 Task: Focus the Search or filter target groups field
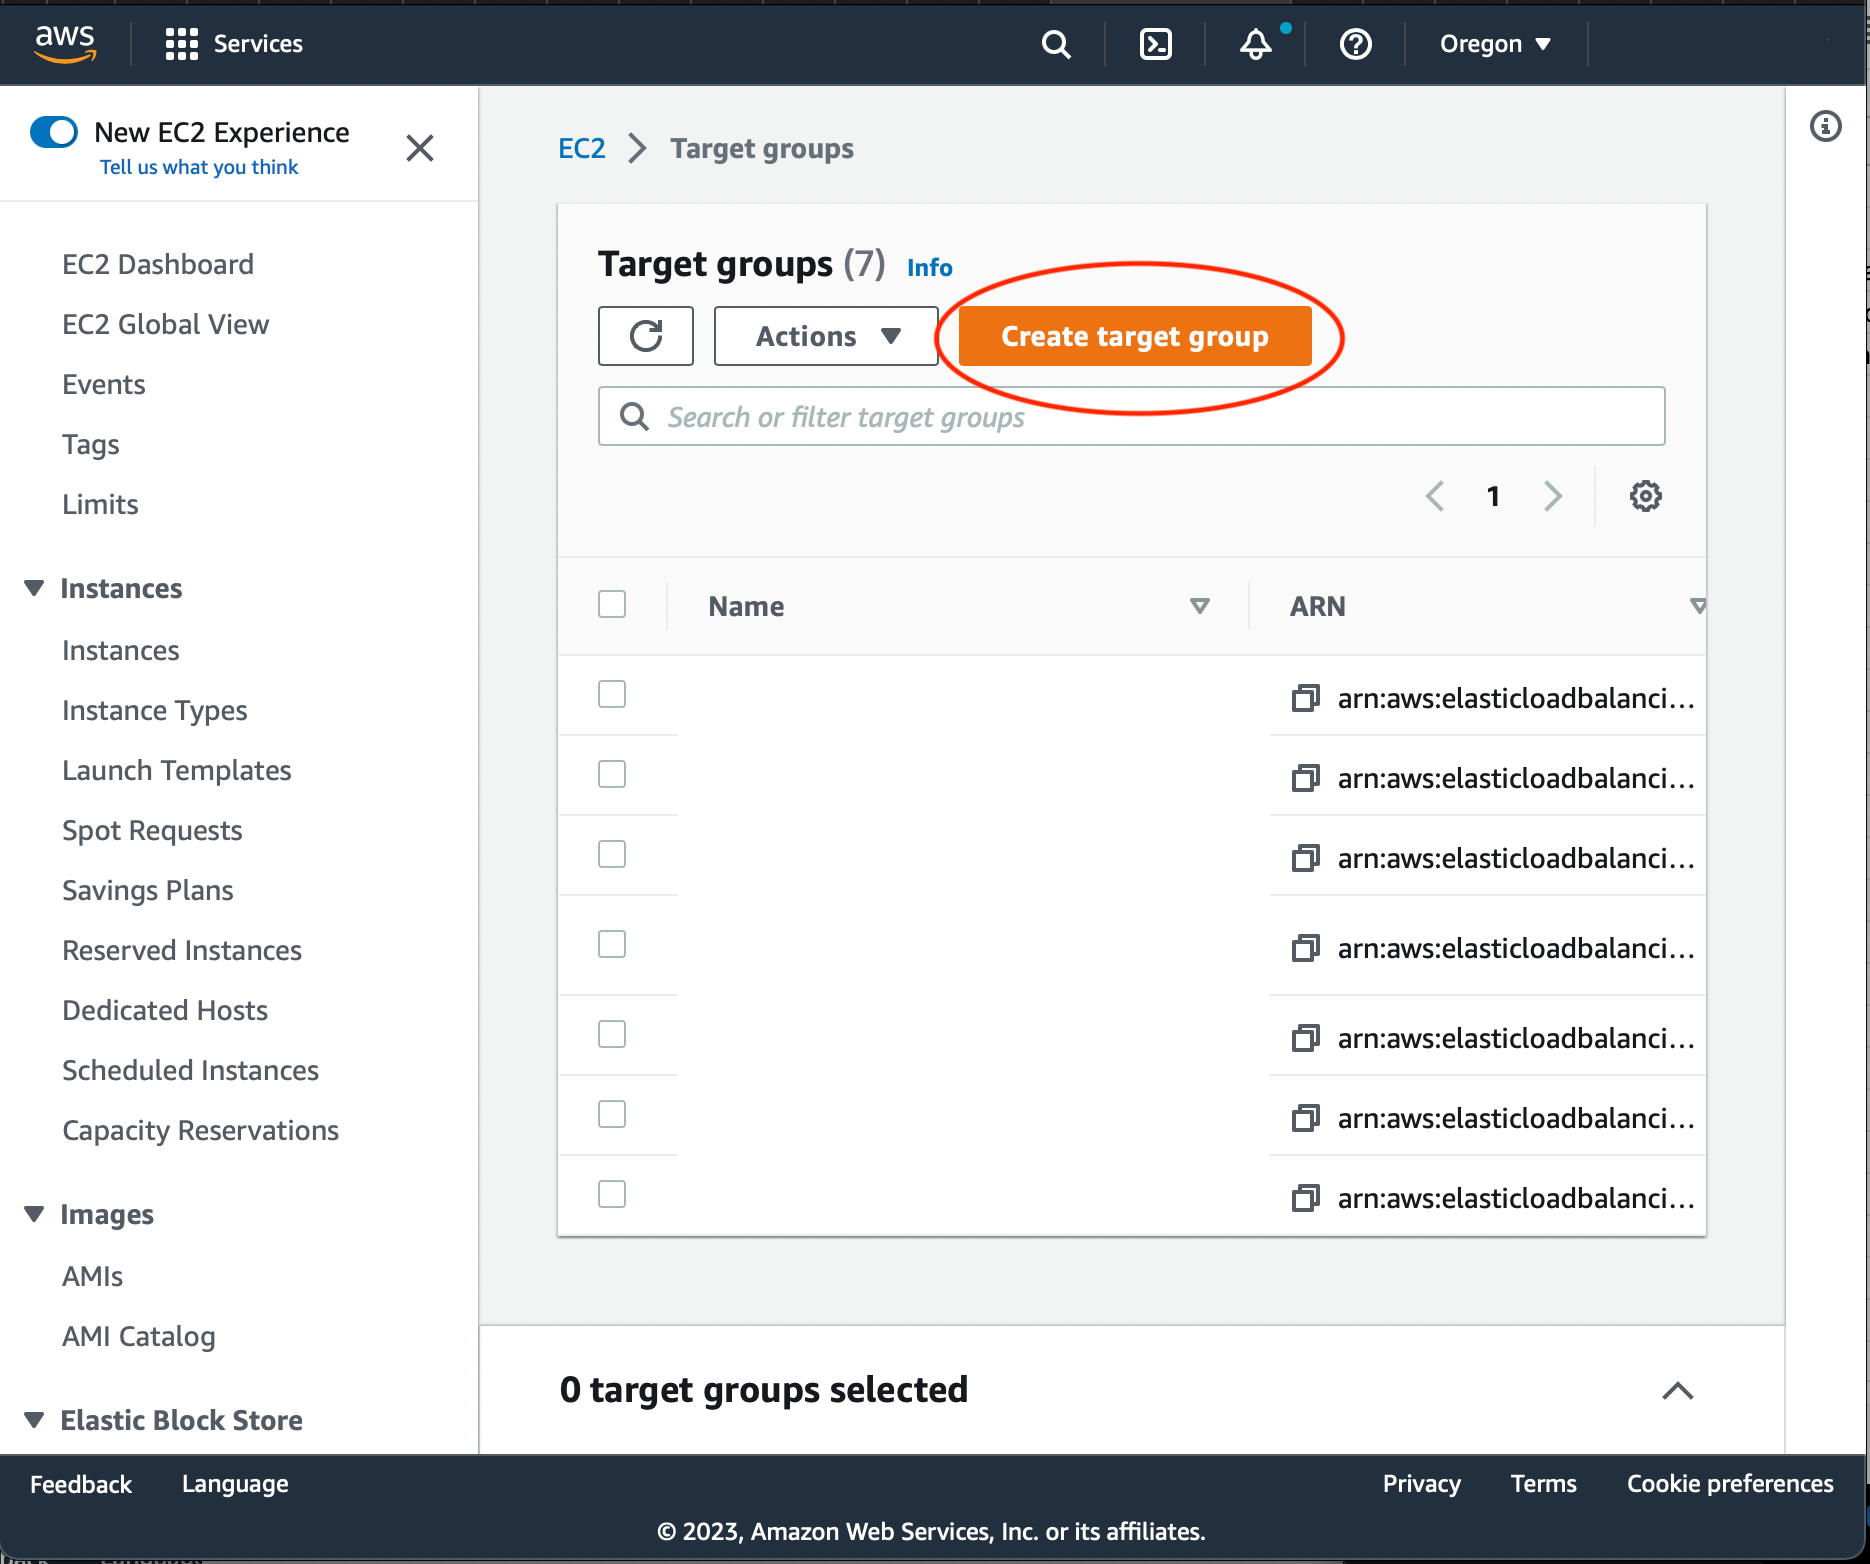pos(1132,416)
